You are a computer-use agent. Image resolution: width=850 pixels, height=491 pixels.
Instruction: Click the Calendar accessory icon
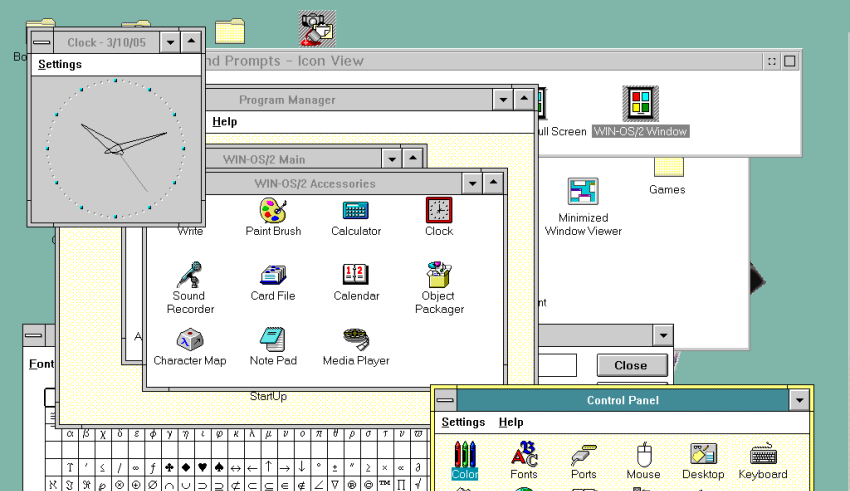coord(356,275)
